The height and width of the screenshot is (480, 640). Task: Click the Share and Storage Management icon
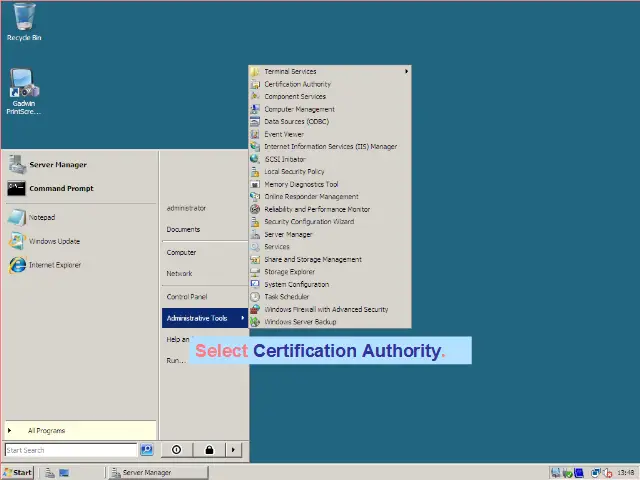pyautogui.click(x=255, y=259)
